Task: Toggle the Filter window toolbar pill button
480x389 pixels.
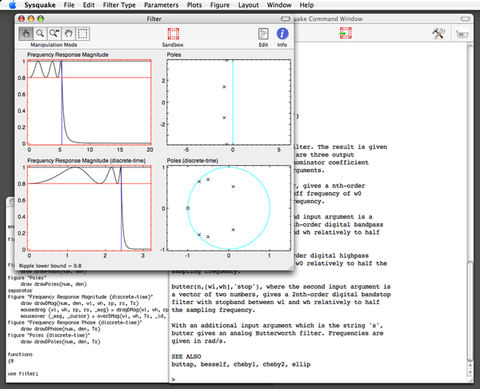Action: pos(285,19)
